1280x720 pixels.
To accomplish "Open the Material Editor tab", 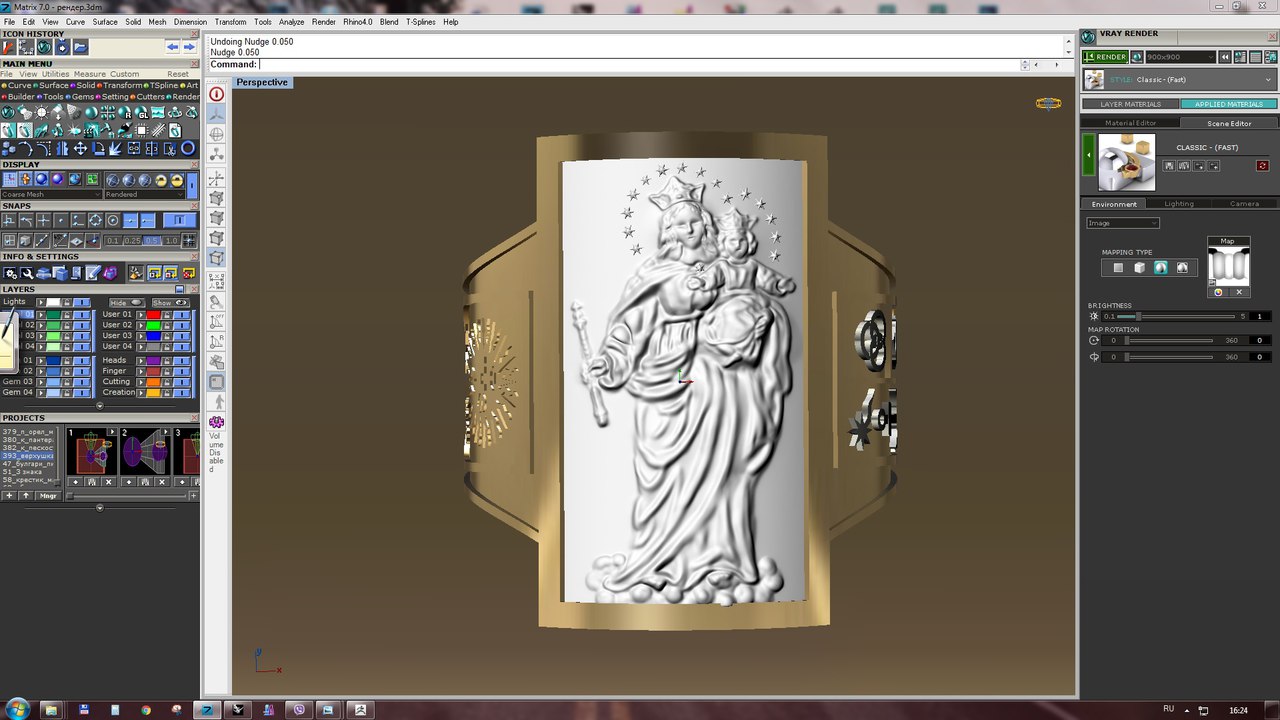I will pos(1130,123).
